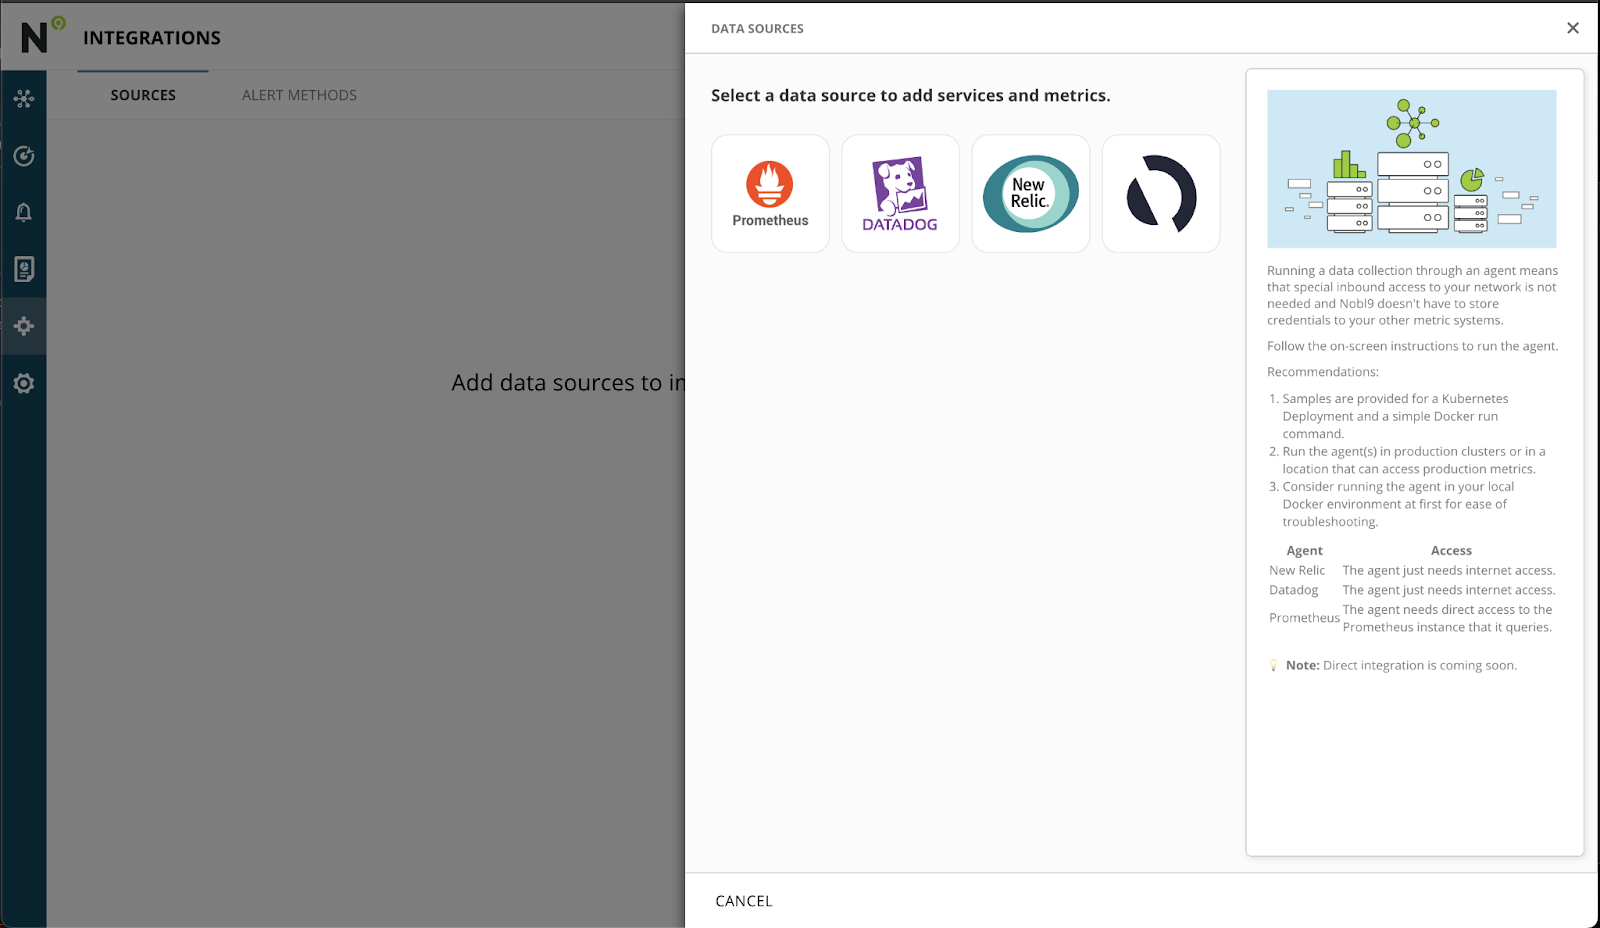Click the 'Agent' column header
Screen dimensions: 1600x928
tap(1304, 551)
